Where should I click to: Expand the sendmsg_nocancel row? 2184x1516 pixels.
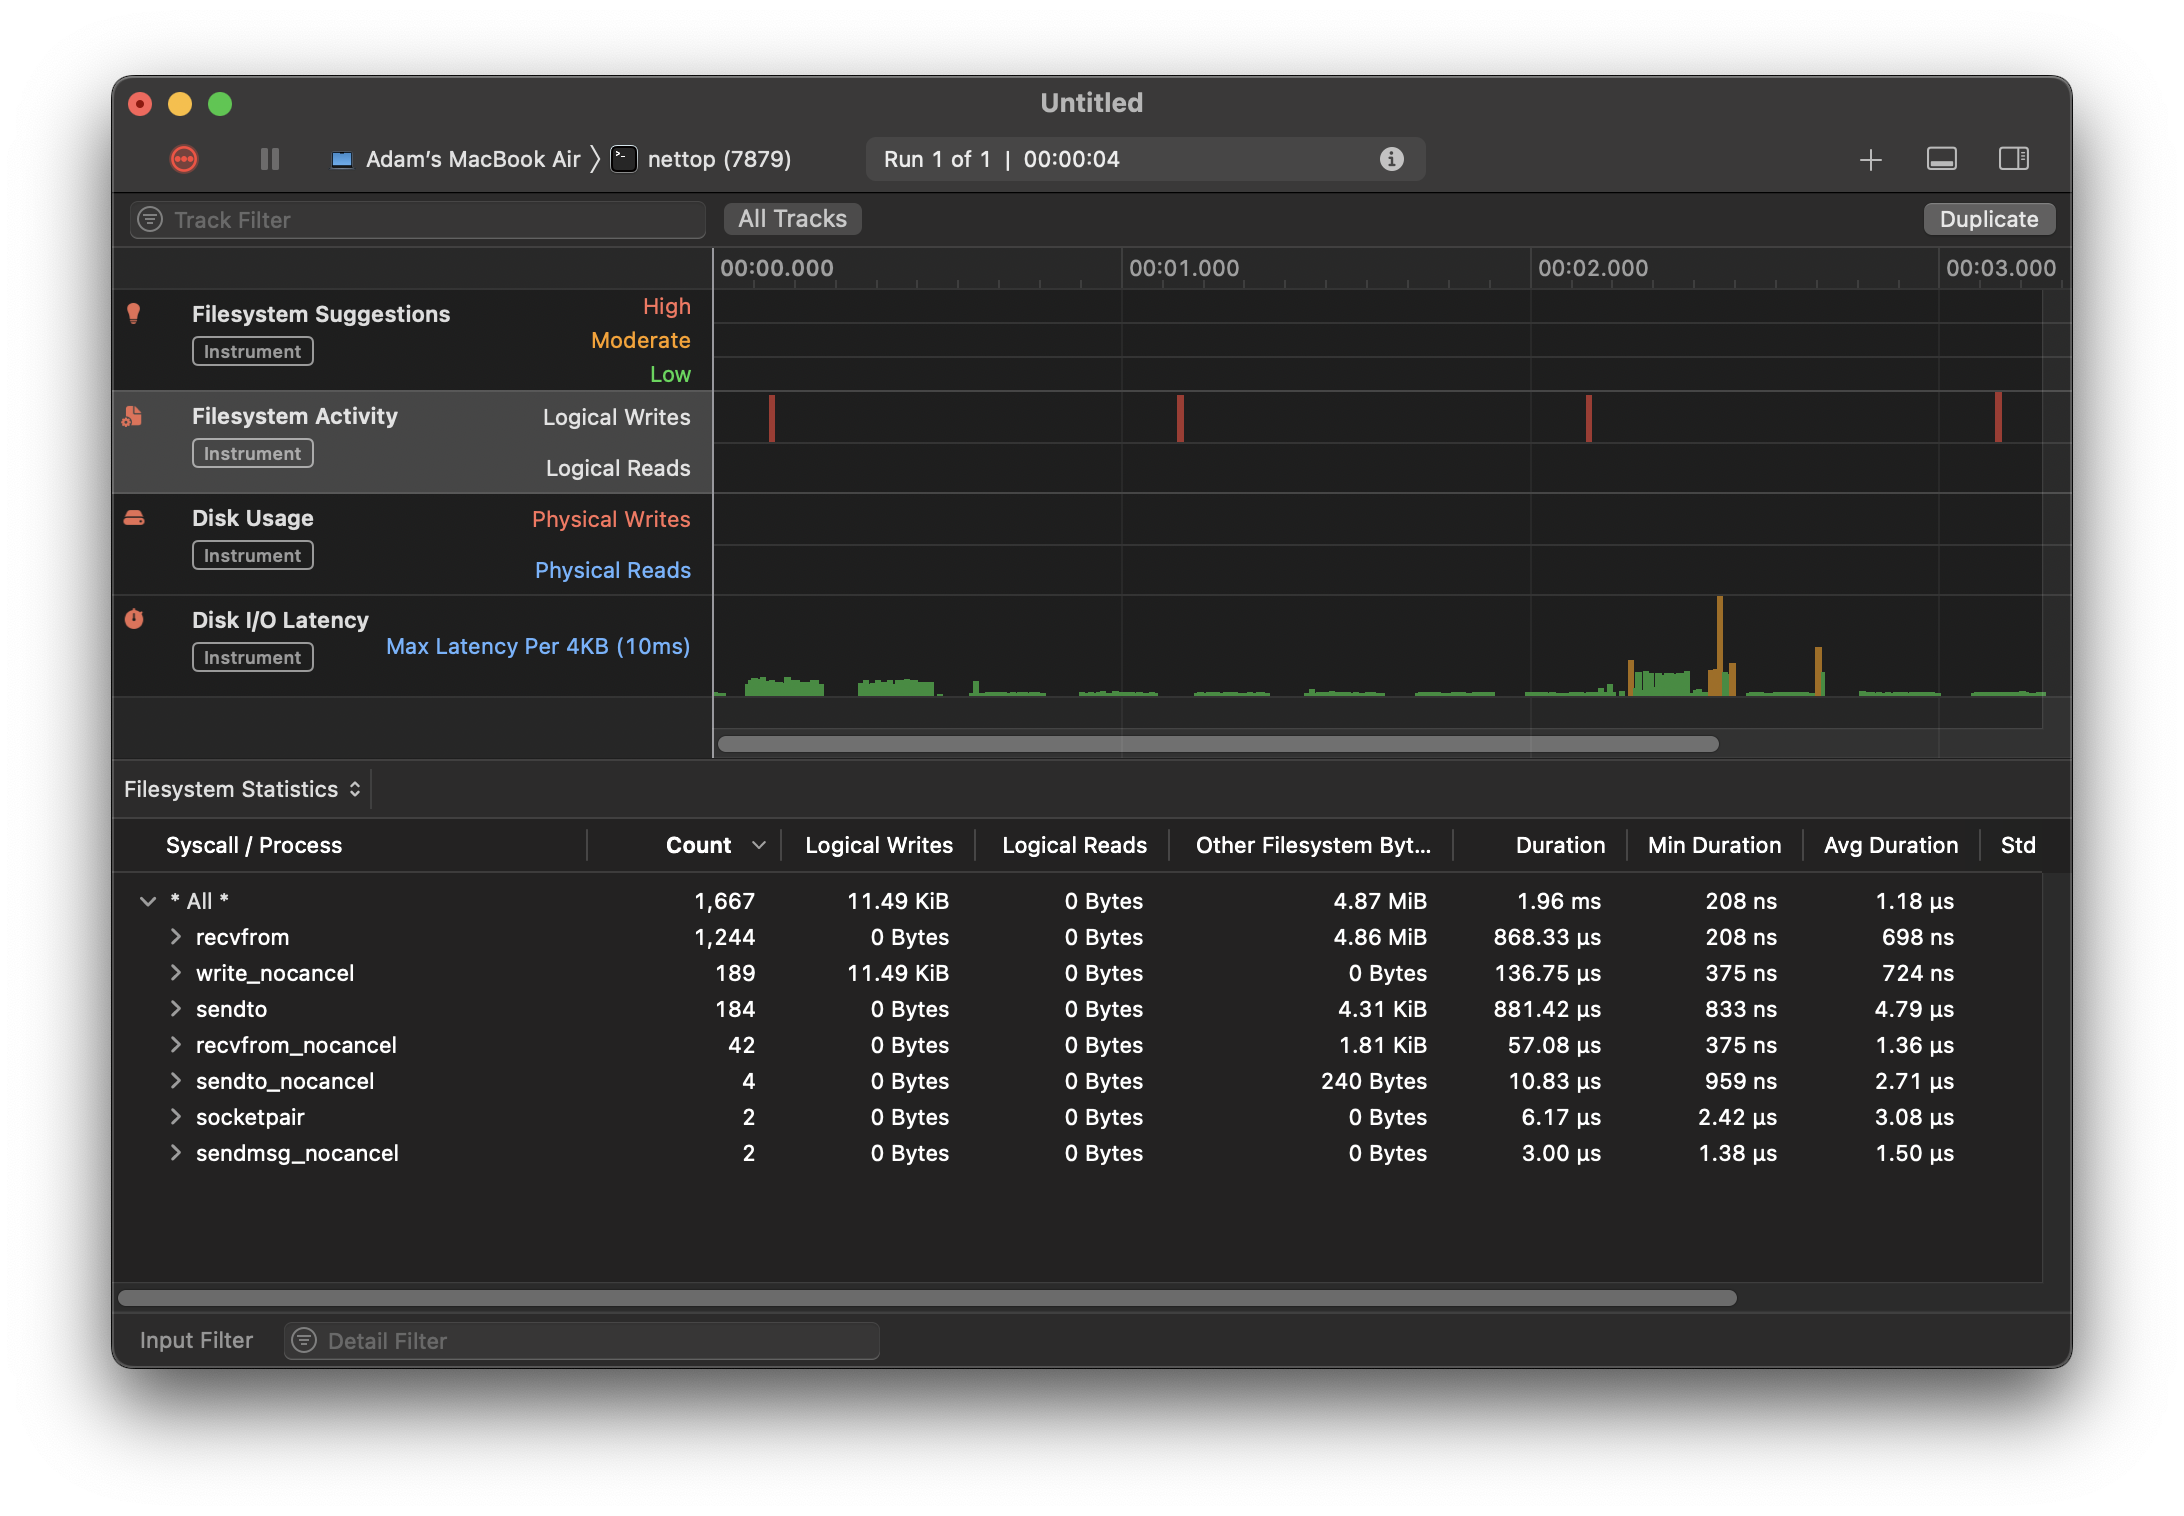coord(176,1153)
